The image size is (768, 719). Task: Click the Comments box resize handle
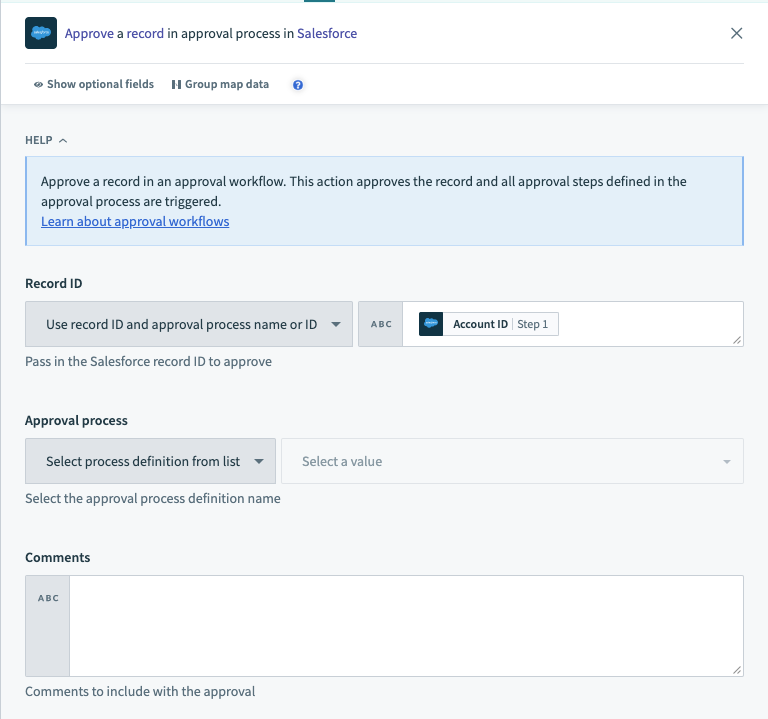pyautogui.click(x=737, y=669)
